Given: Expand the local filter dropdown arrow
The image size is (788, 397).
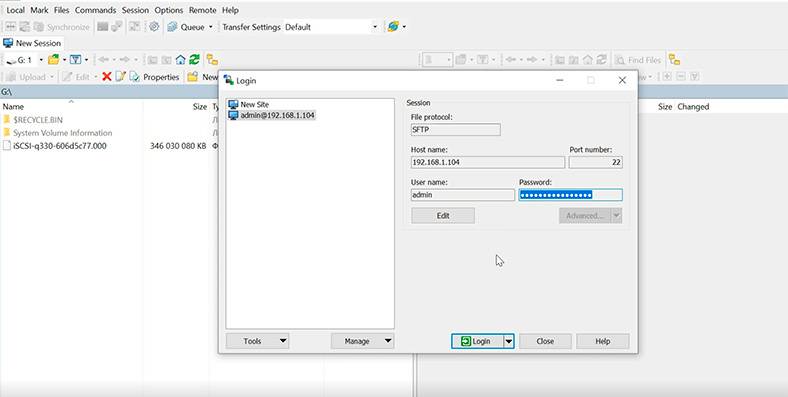Looking at the screenshot, I should (86, 60).
